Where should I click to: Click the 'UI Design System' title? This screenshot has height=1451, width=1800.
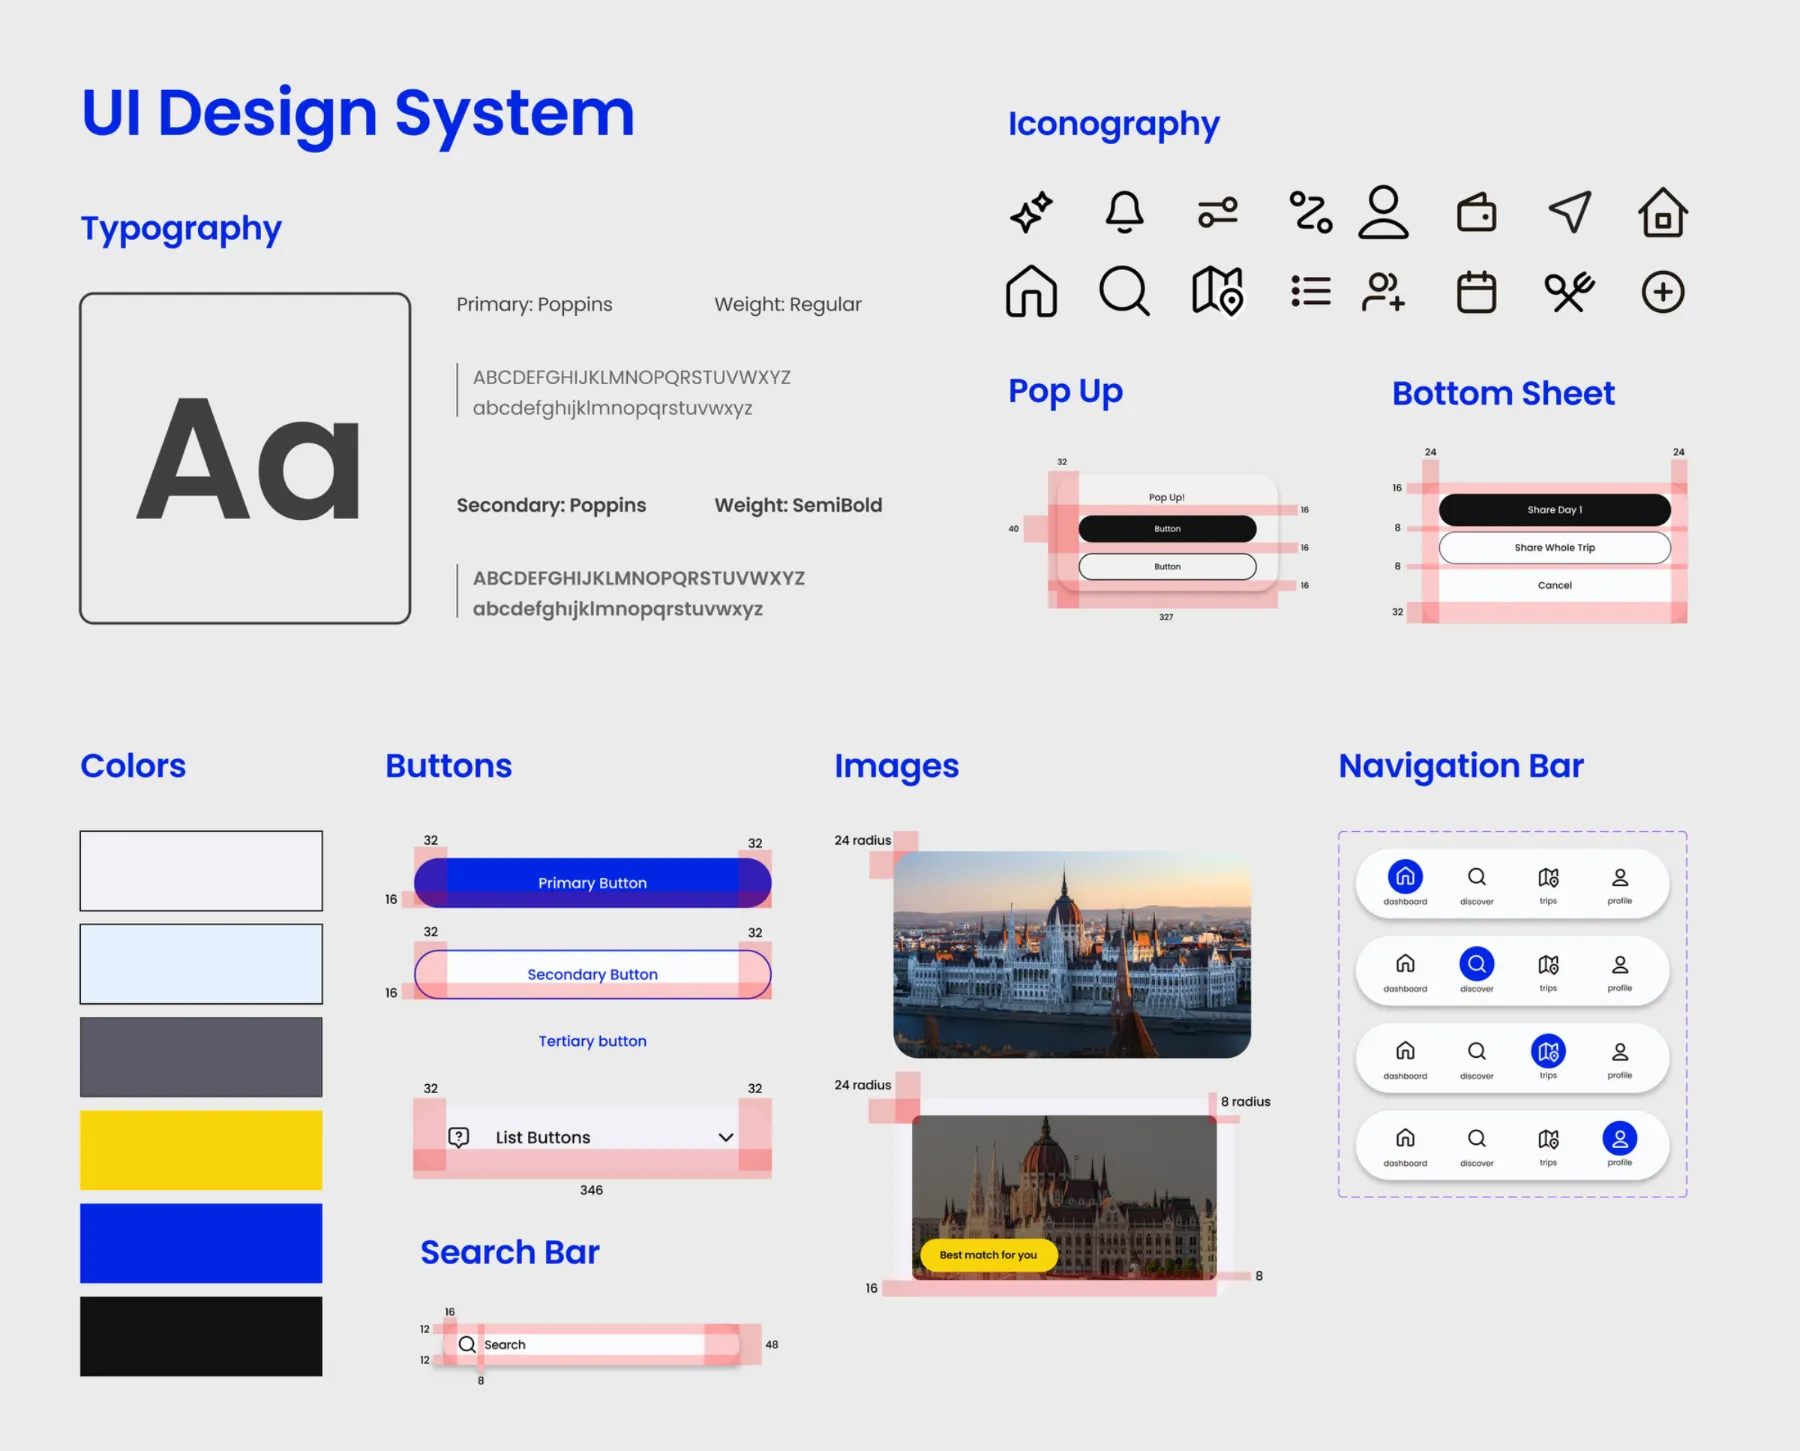pyautogui.click(x=358, y=113)
